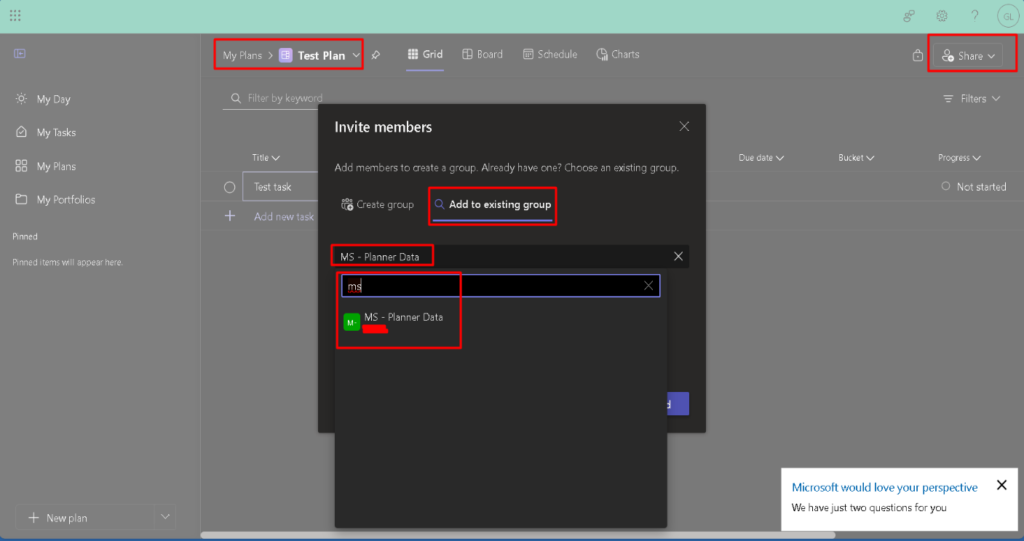
Task: Open Progress column dropdown
Action: (959, 157)
